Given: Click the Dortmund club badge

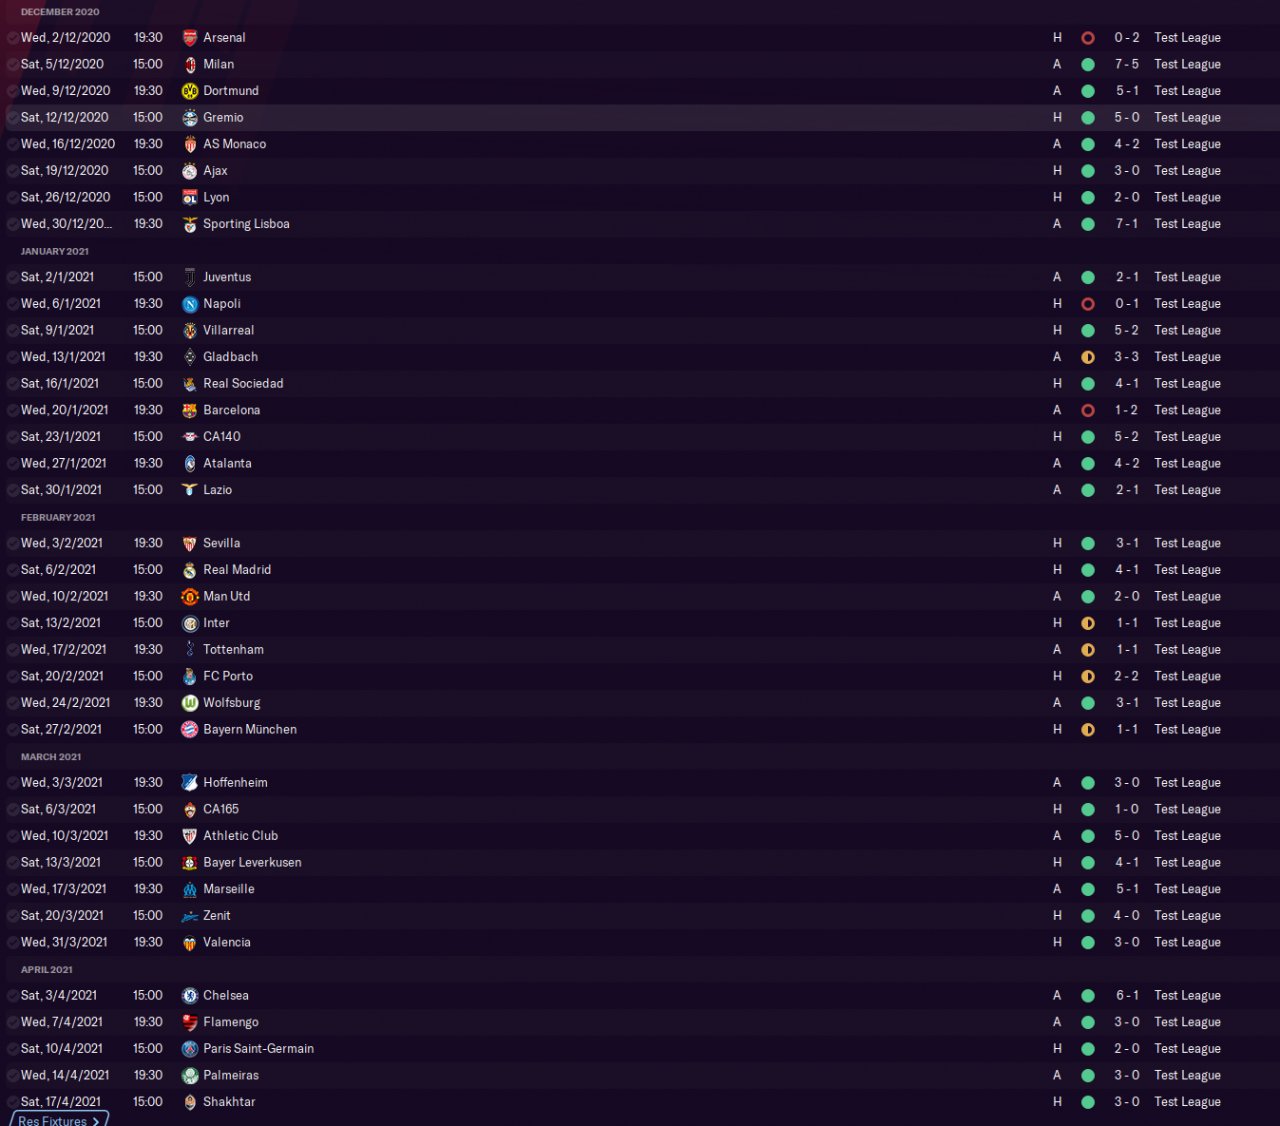Looking at the screenshot, I should (x=190, y=91).
